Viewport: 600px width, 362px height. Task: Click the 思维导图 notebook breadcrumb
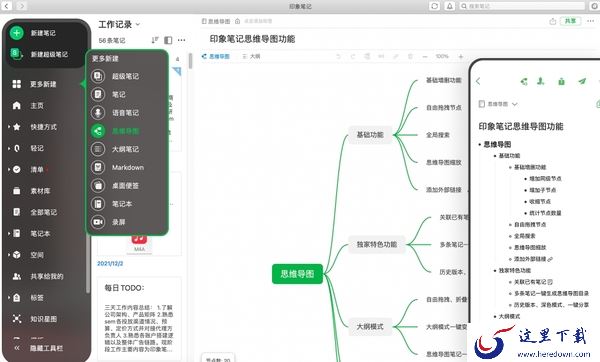click(216, 21)
